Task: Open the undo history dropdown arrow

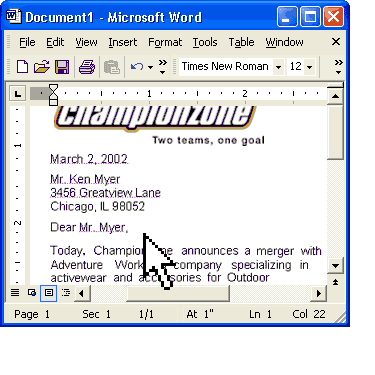Action: pos(150,67)
